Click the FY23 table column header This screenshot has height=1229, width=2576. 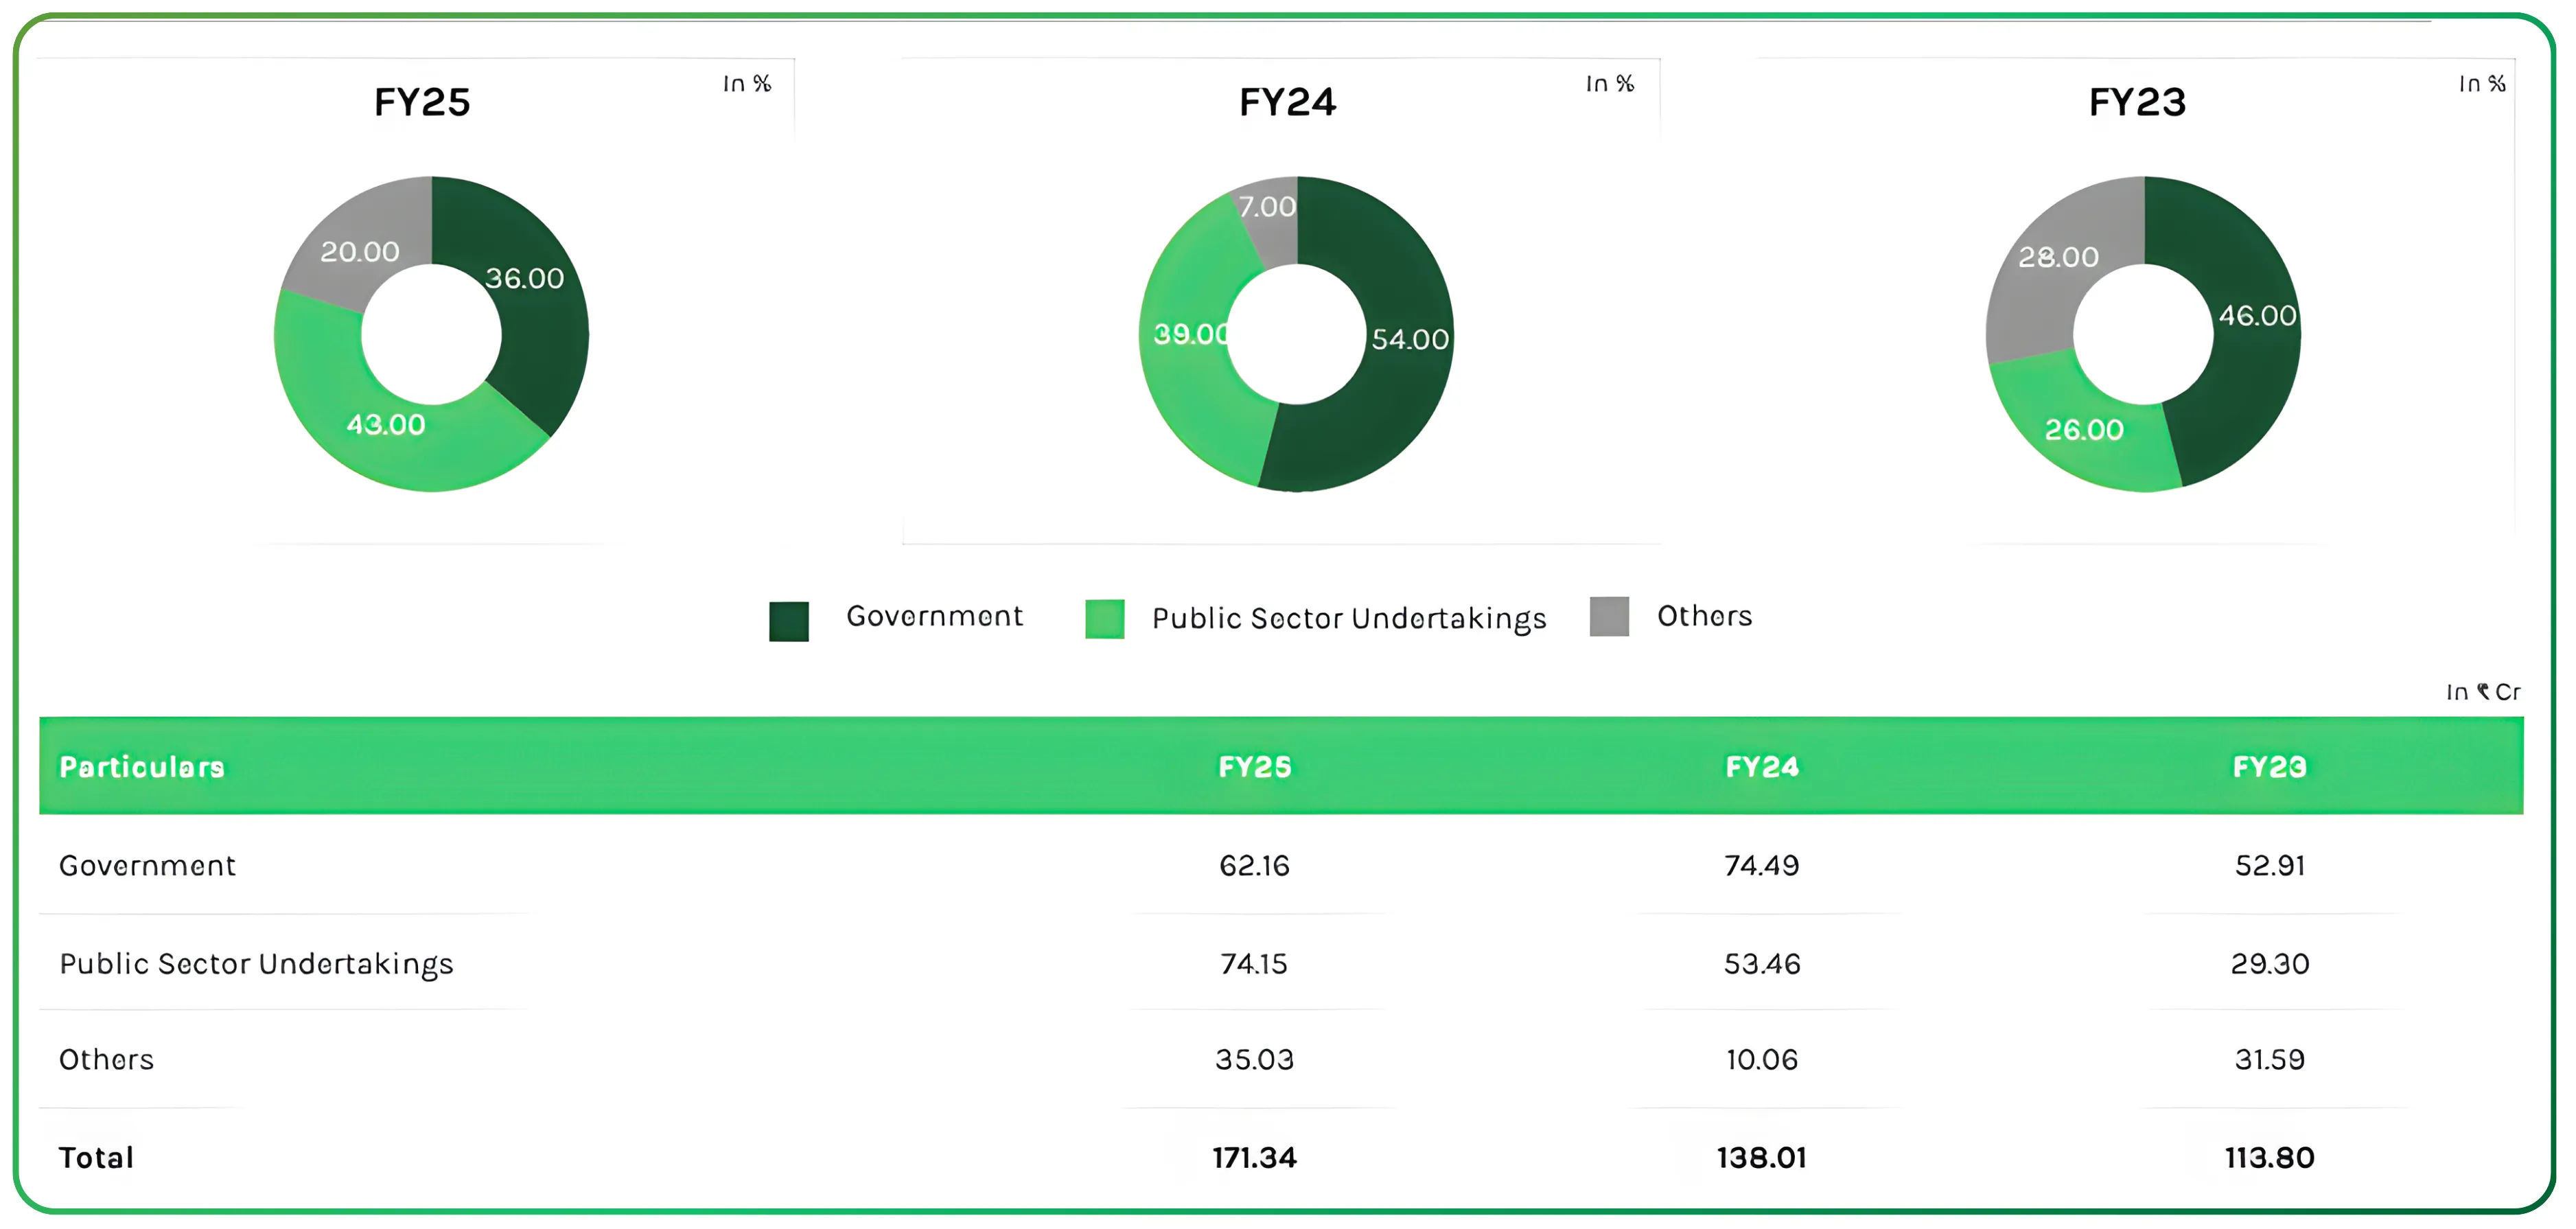pyautogui.click(x=2269, y=767)
